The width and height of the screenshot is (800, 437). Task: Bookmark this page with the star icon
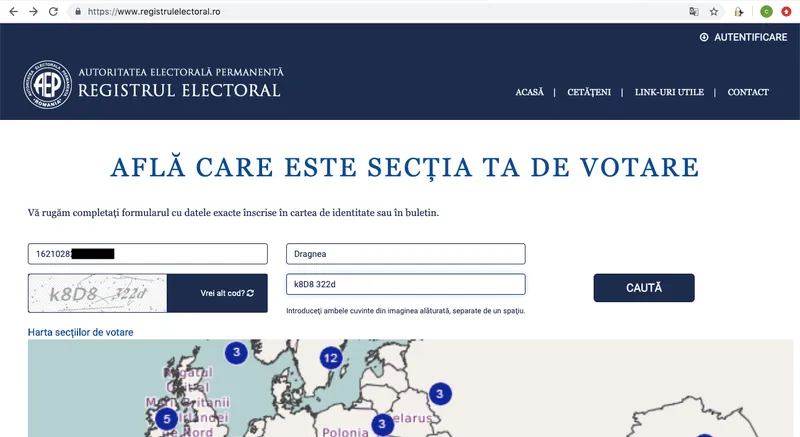(714, 11)
